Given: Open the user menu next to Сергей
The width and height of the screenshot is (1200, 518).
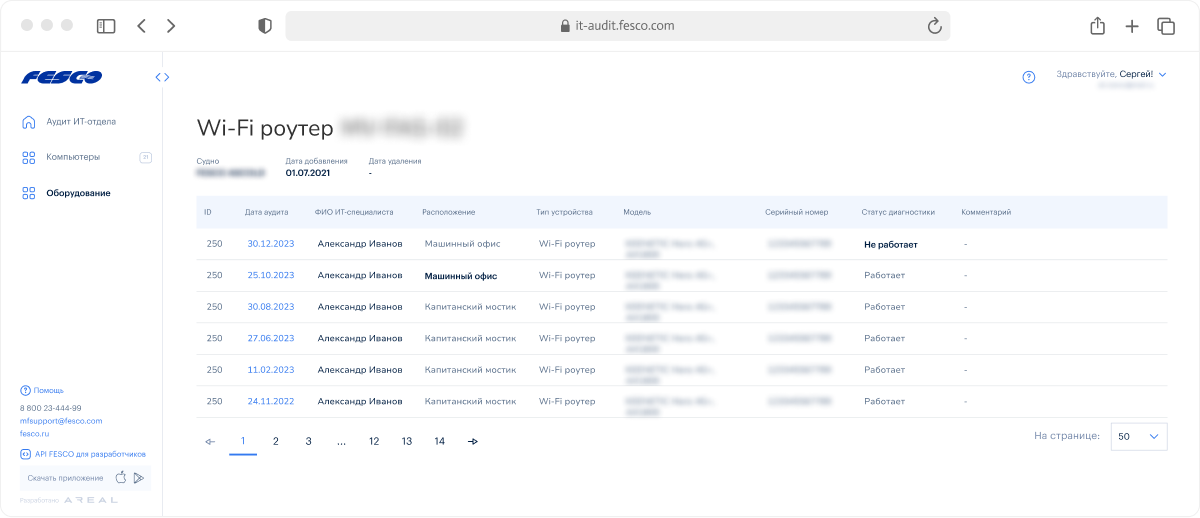Looking at the screenshot, I should coord(1163,74).
